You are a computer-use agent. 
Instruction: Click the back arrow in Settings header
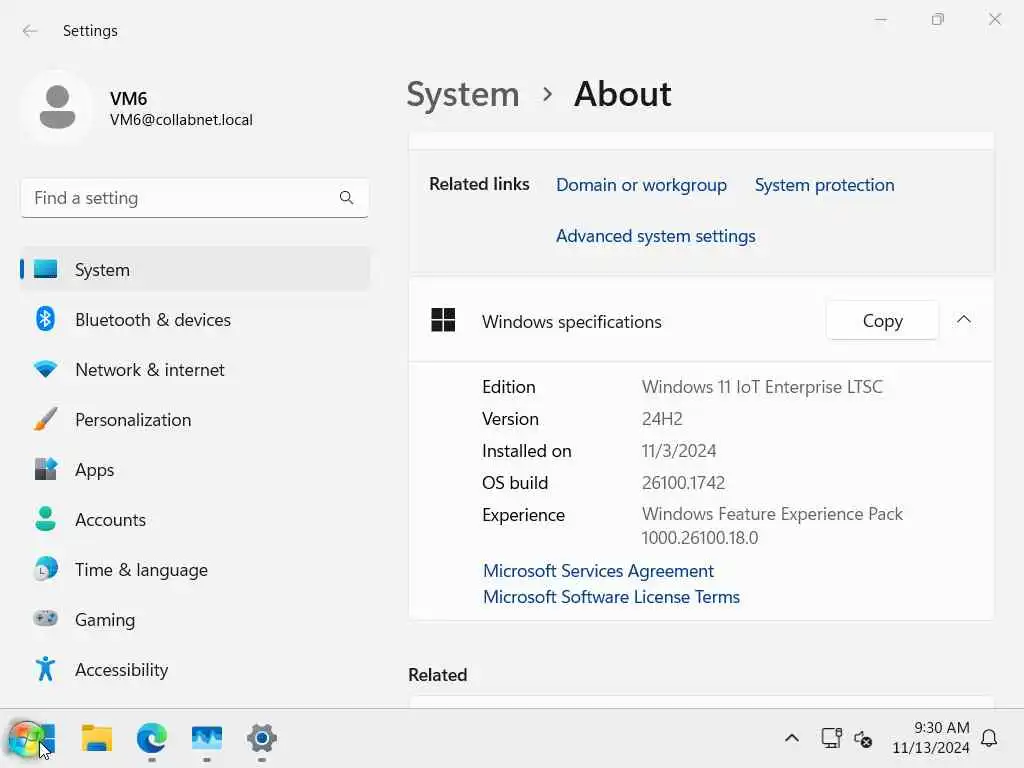[30, 31]
